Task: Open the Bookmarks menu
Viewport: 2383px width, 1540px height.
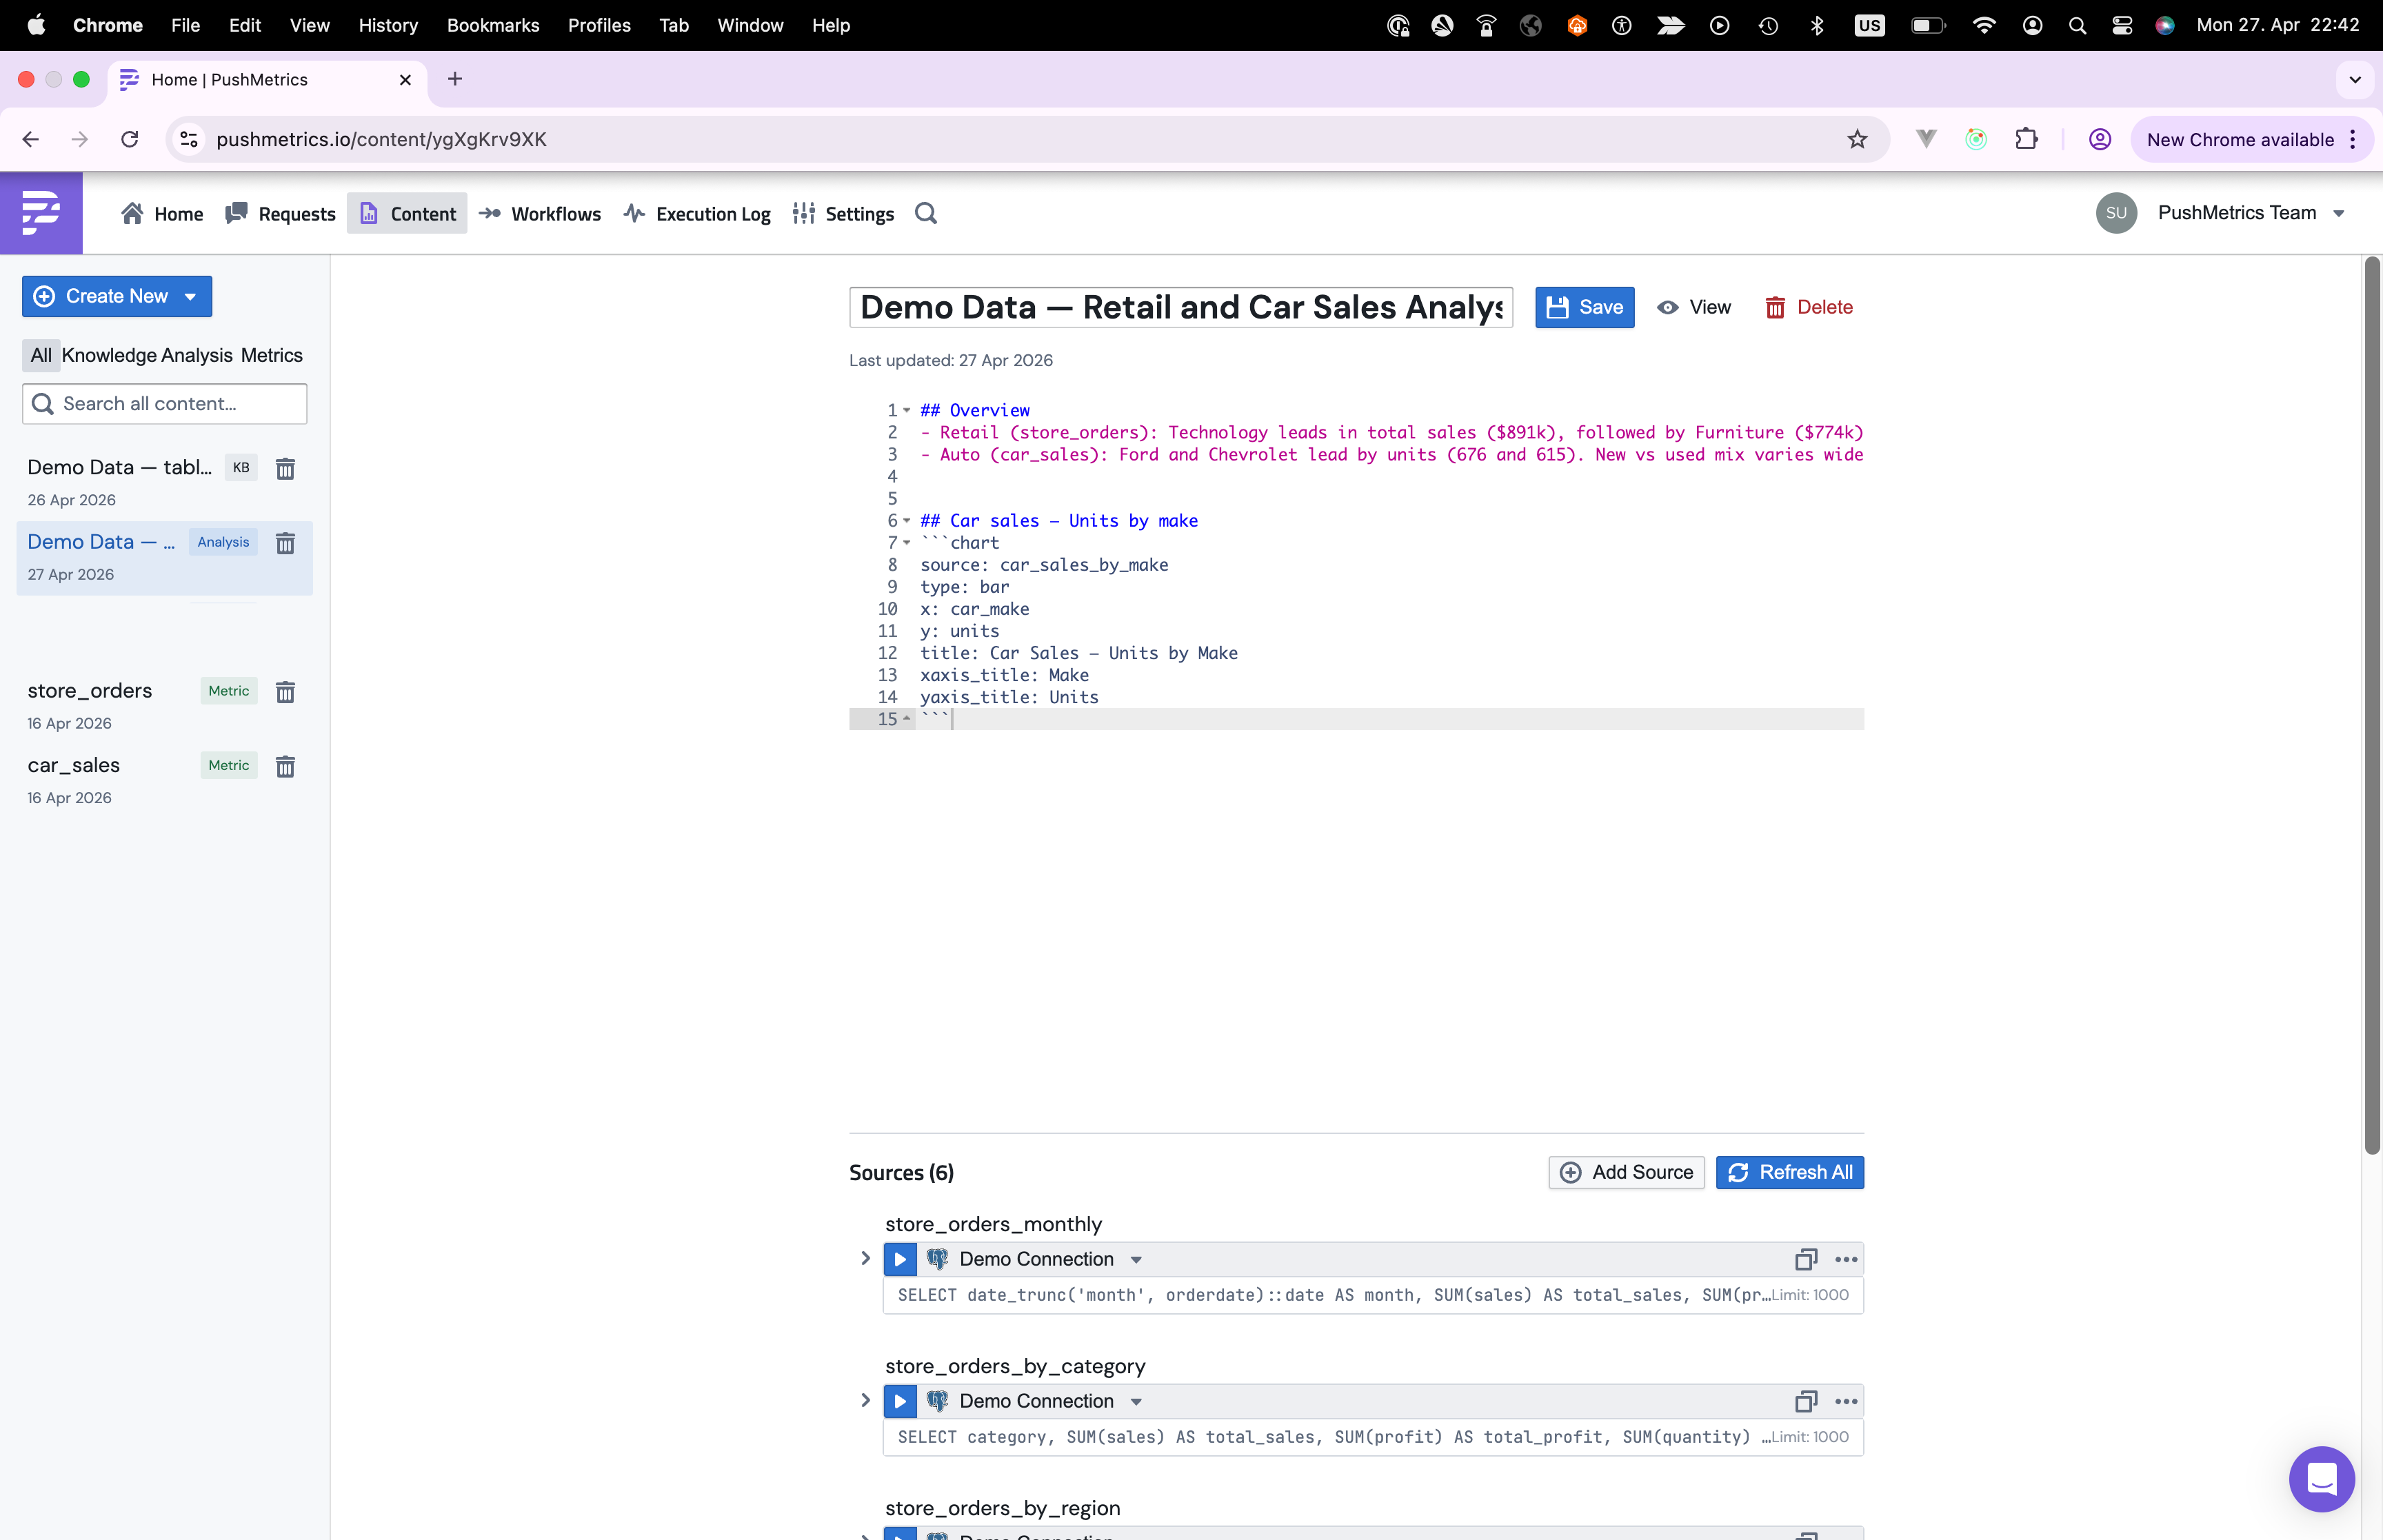Action: pyautogui.click(x=493, y=25)
